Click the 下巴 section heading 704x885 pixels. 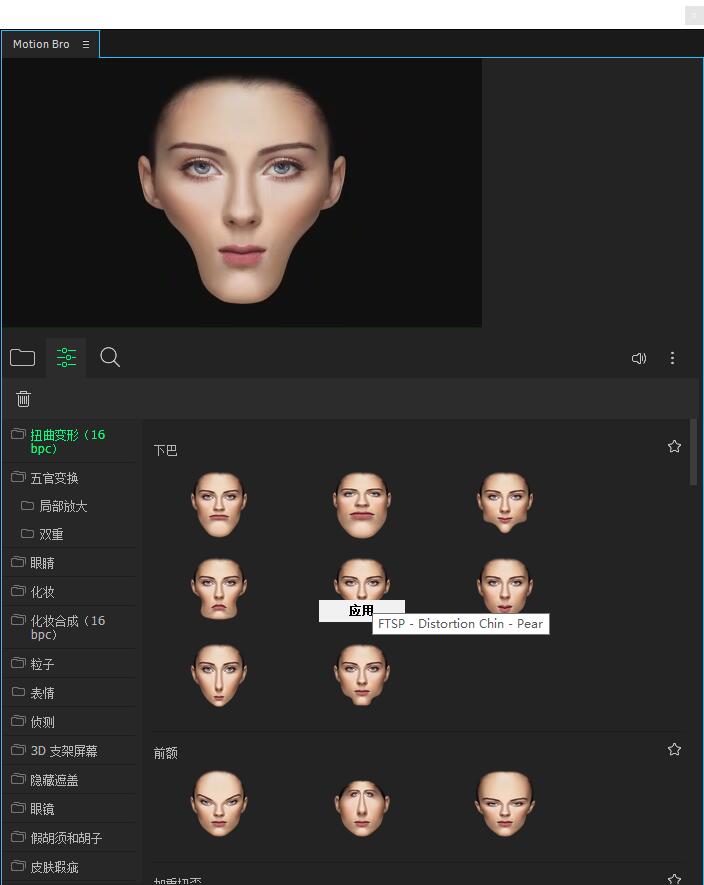pos(165,450)
